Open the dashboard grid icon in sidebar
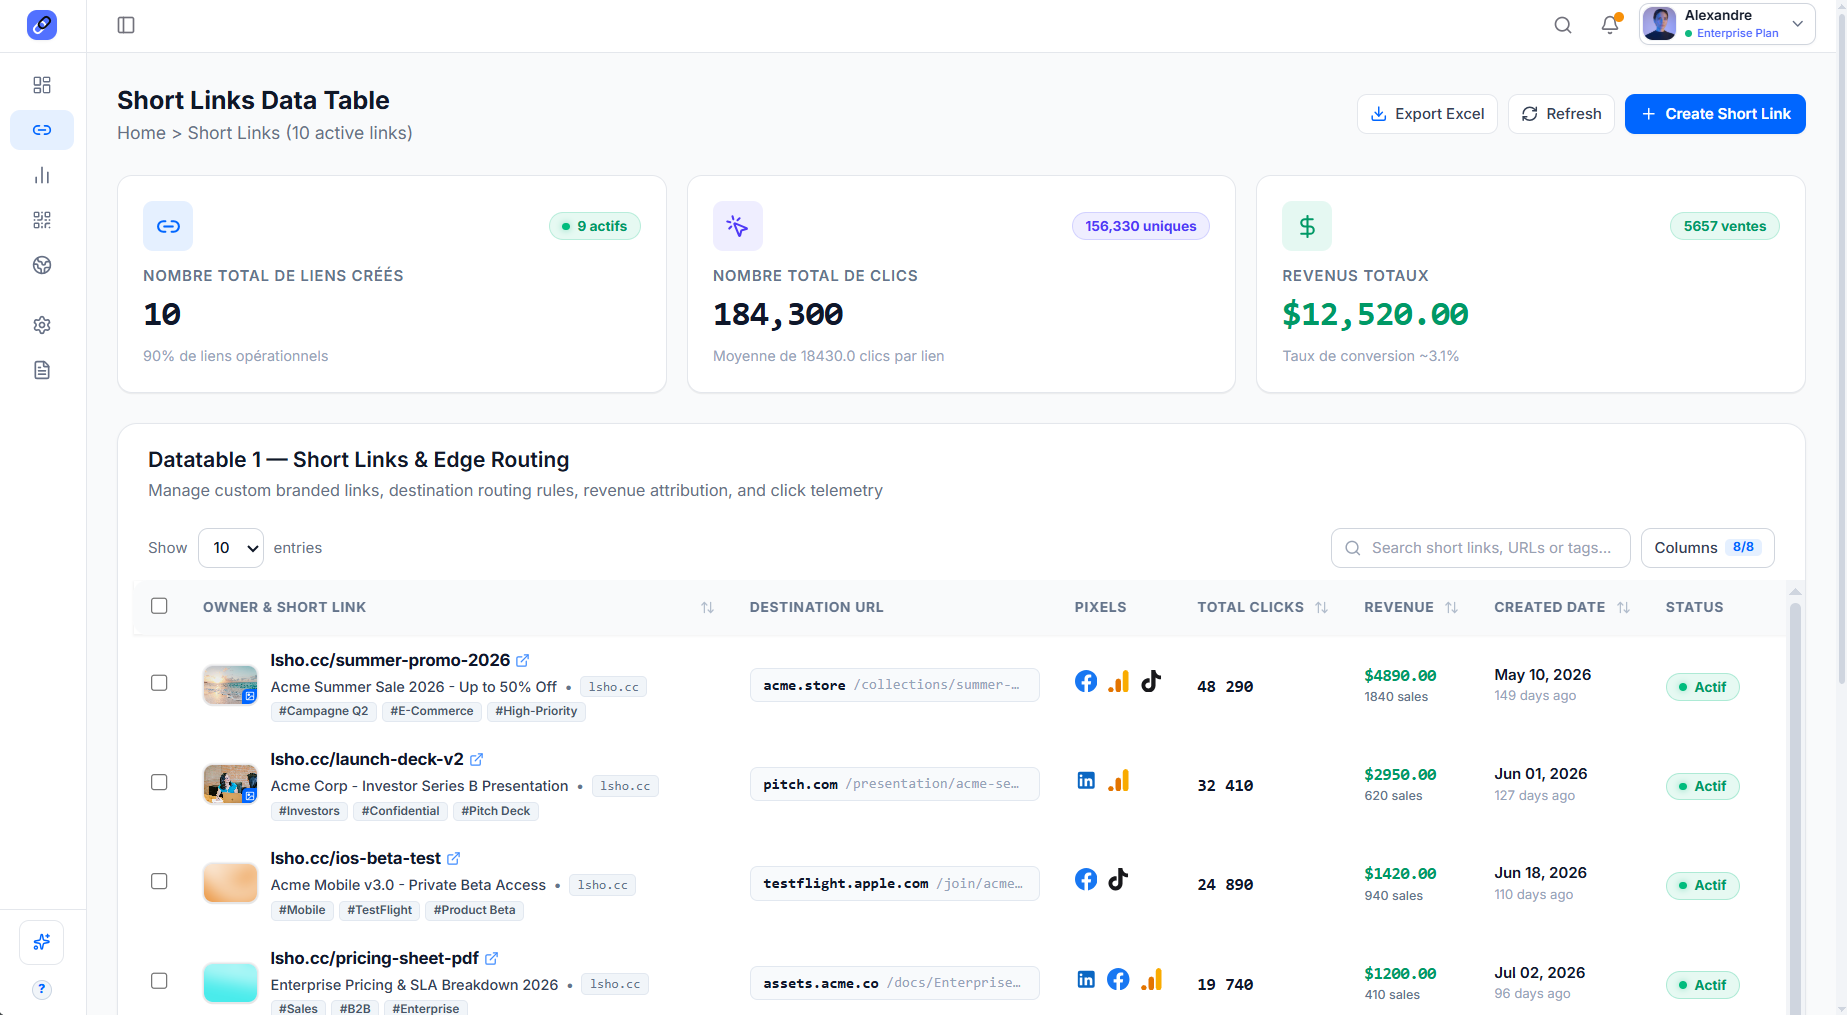The image size is (1847, 1015). [42, 85]
